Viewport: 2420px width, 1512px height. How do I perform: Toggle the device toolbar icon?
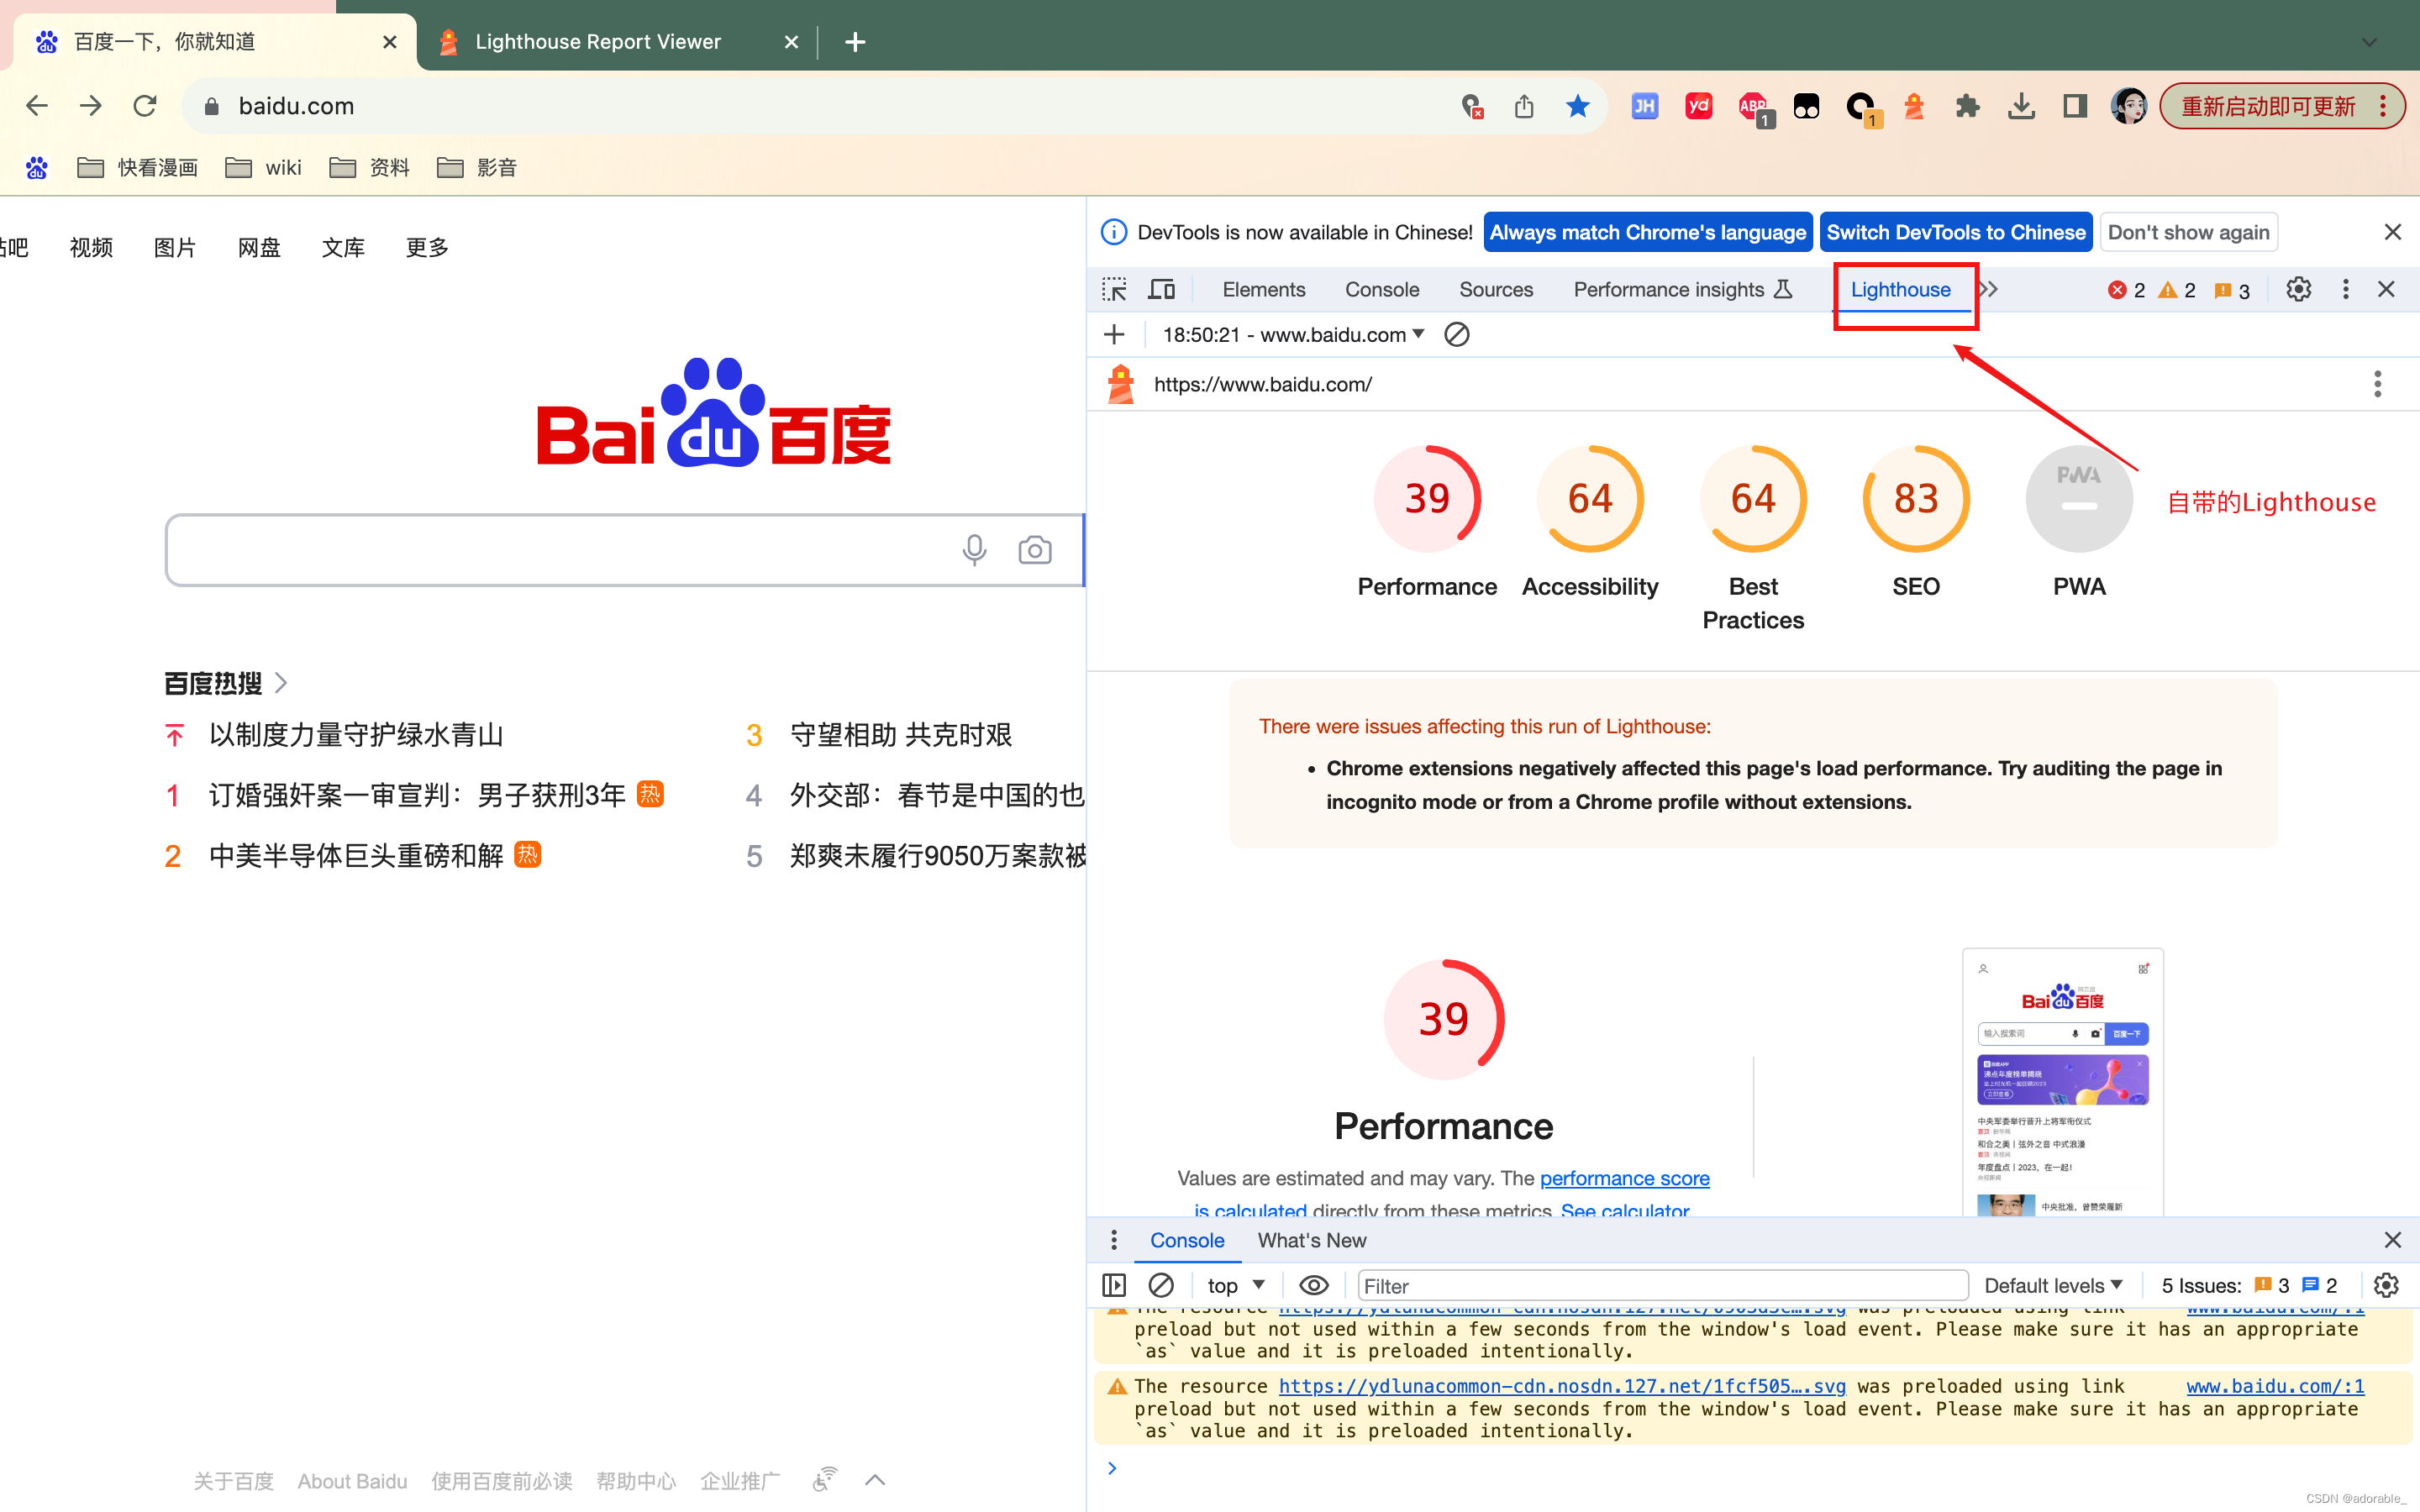click(x=1161, y=290)
